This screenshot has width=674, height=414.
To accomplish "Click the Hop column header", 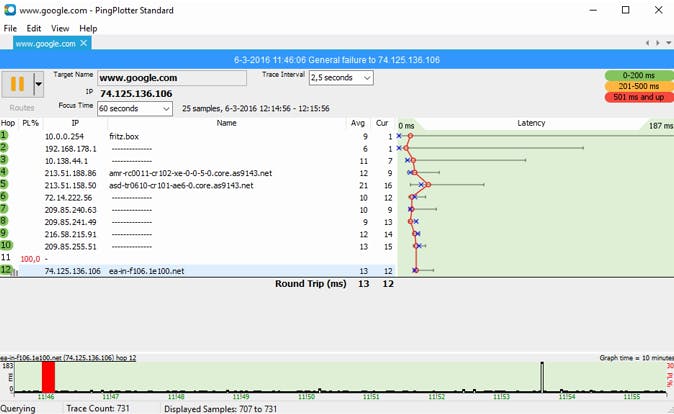I will (8, 123).
